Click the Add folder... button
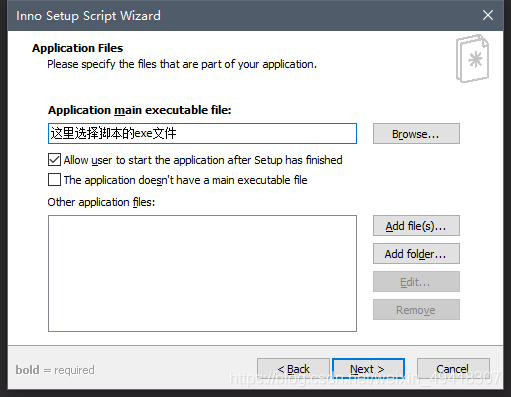The image size is (511, 397). click(x=416, y=254)
